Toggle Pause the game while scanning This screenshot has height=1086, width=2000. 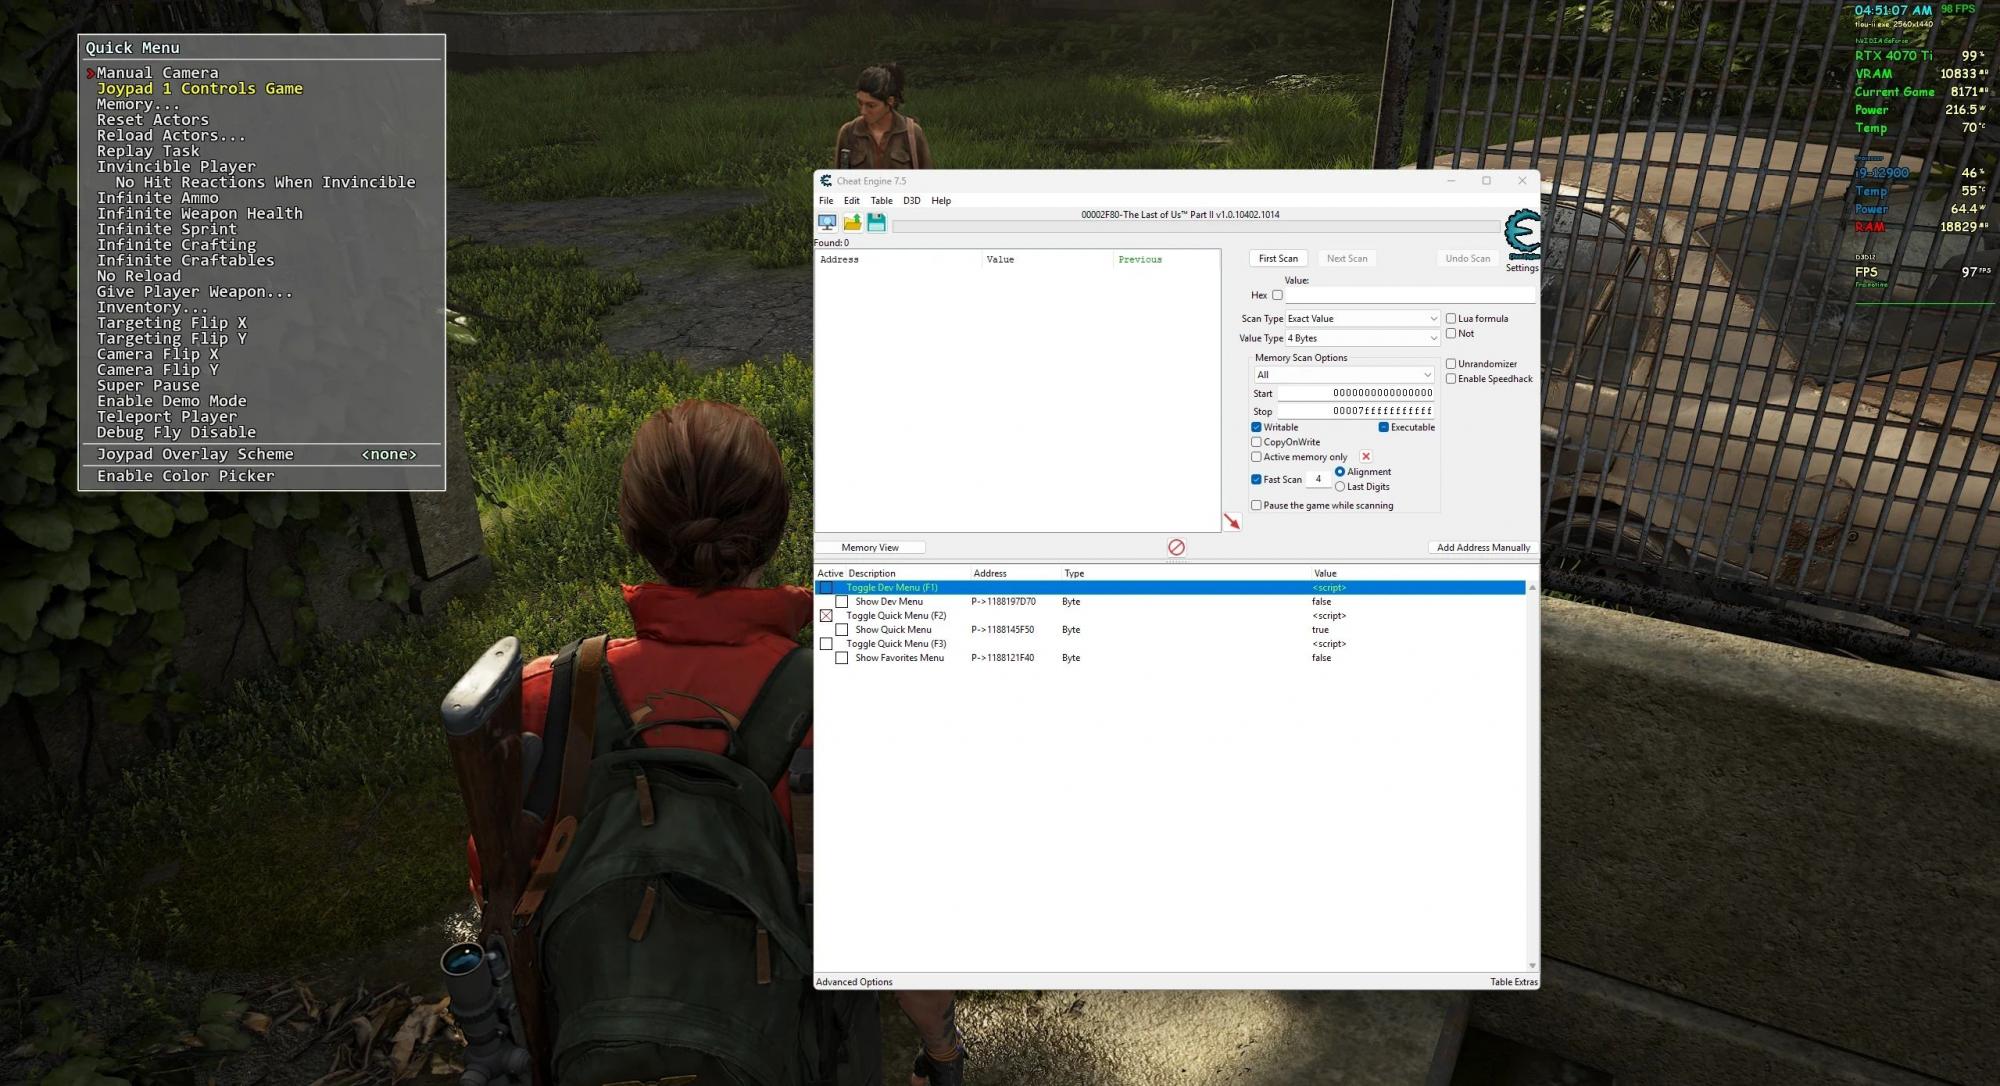(x=1256, y=506)
